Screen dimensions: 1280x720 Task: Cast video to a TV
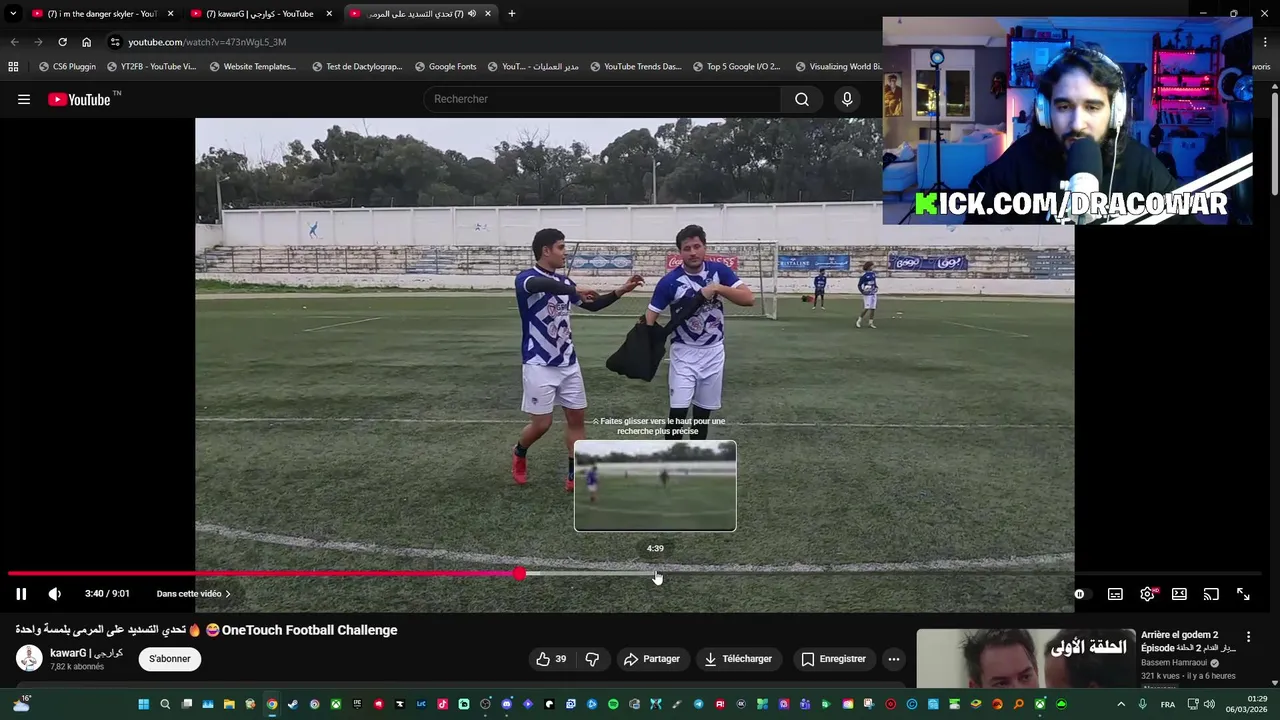pyautogui.click(x=1211, y=594)
